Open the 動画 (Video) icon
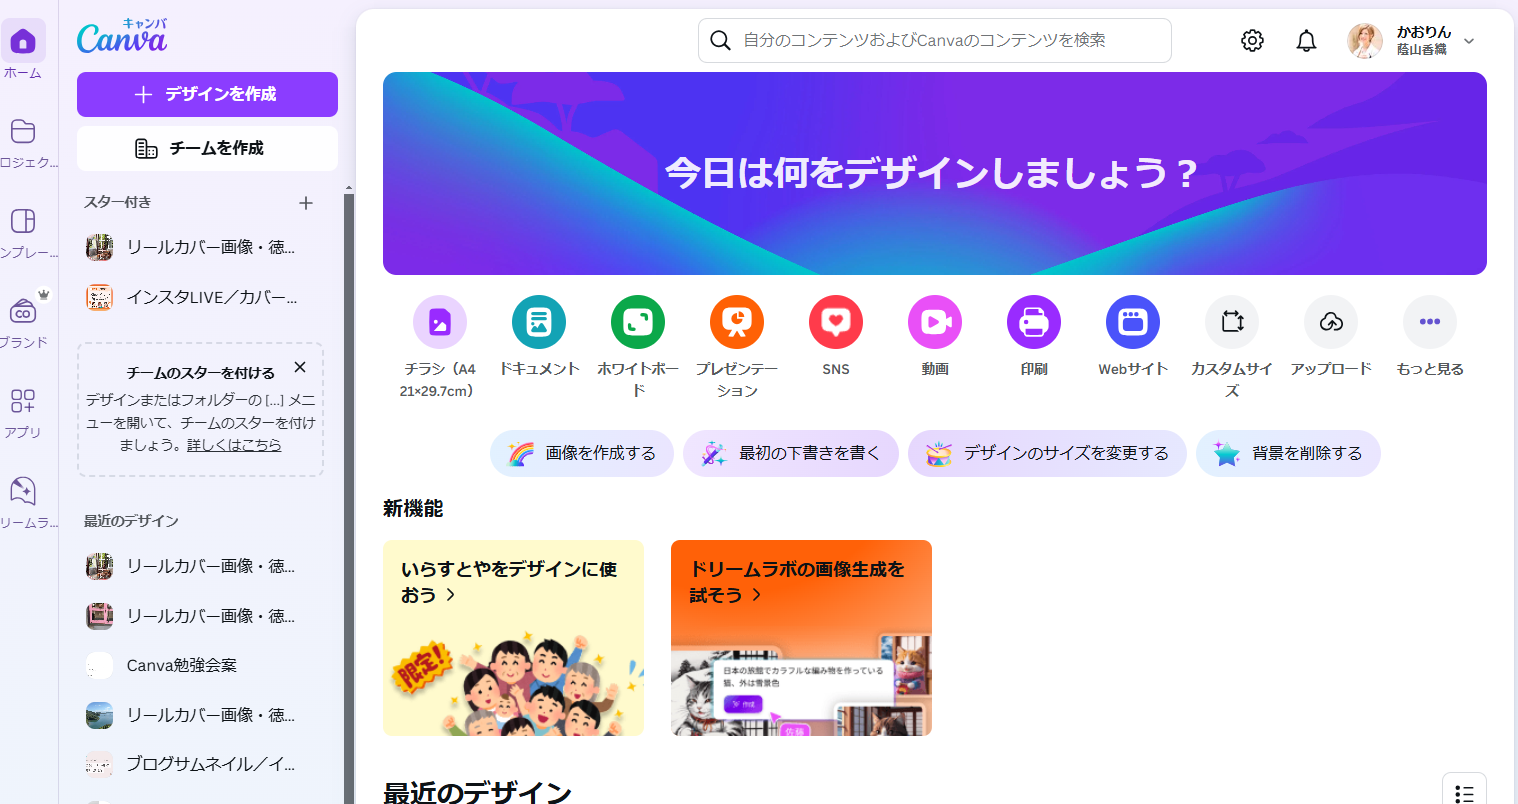This screenshot has height=804, width=1518. [x=934, y=322]
